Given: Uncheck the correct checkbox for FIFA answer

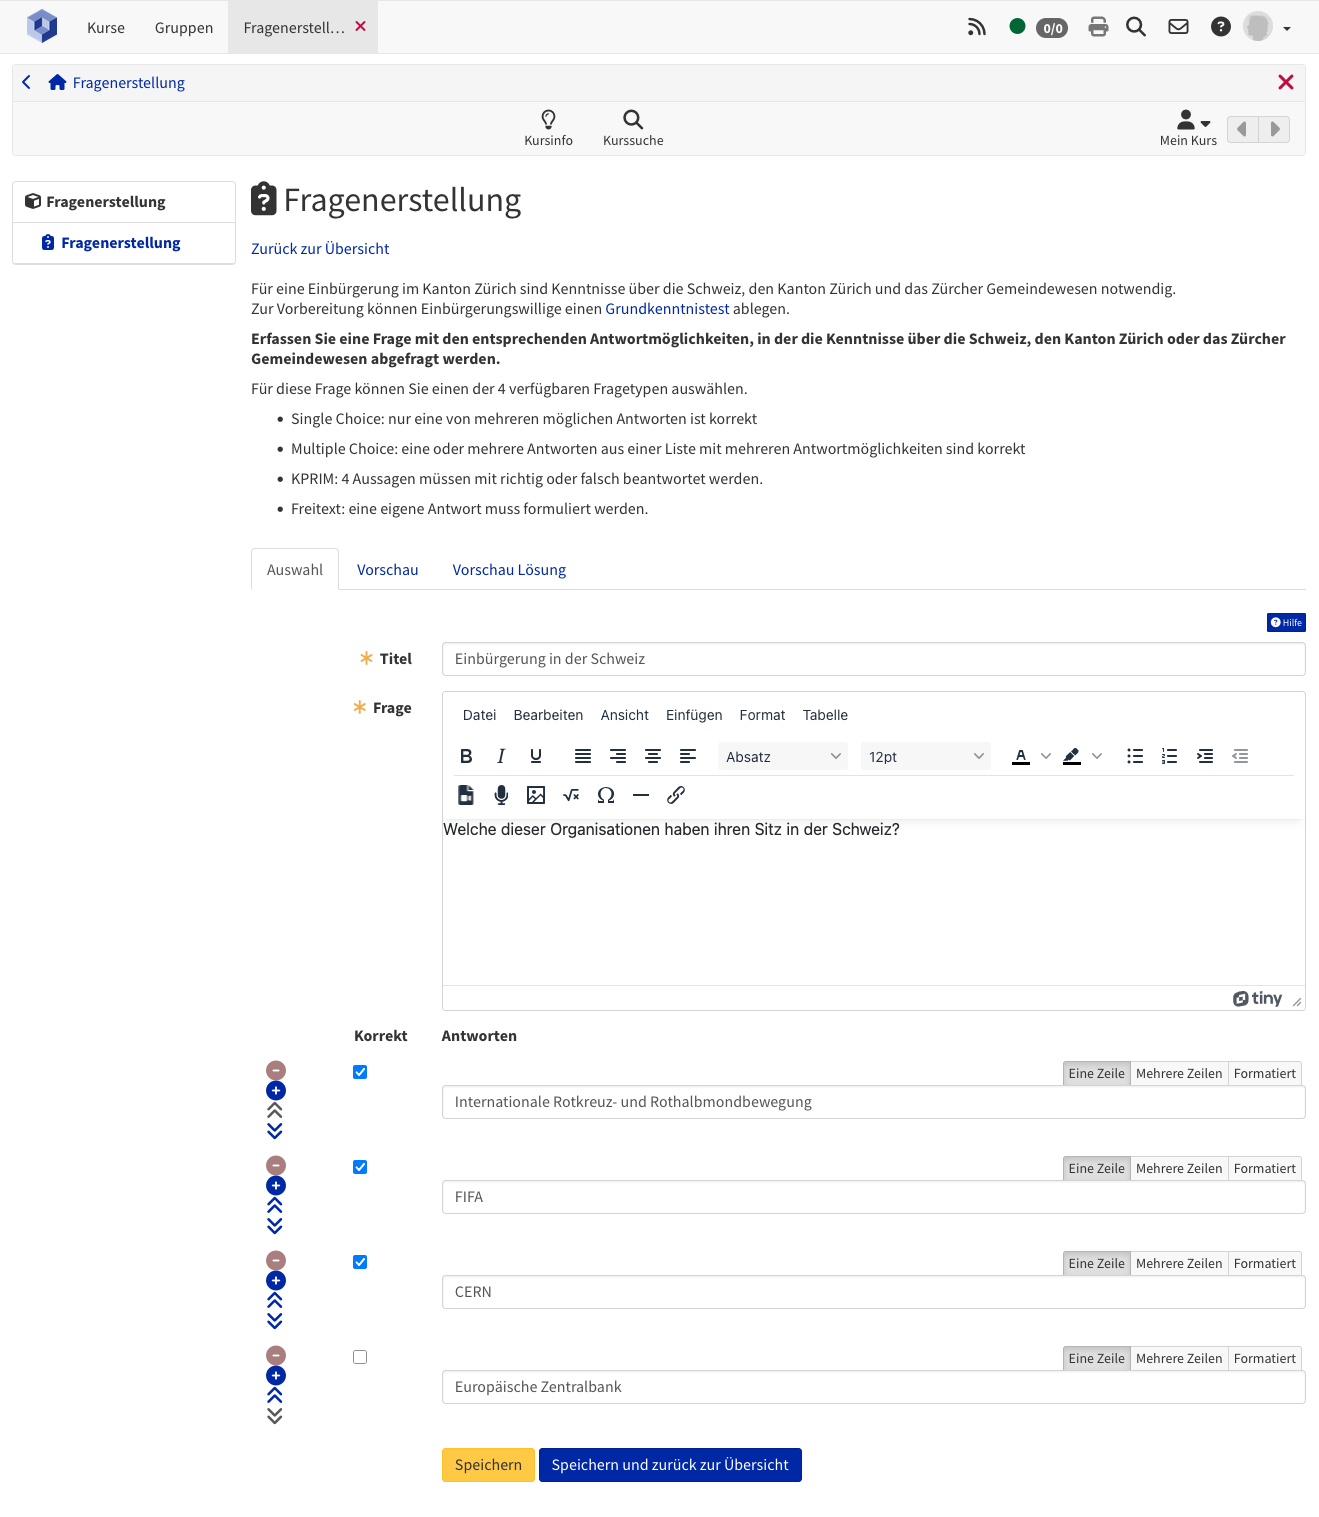Looking at the screenshot, I should pyautogui.click(x=360, y=1167).
